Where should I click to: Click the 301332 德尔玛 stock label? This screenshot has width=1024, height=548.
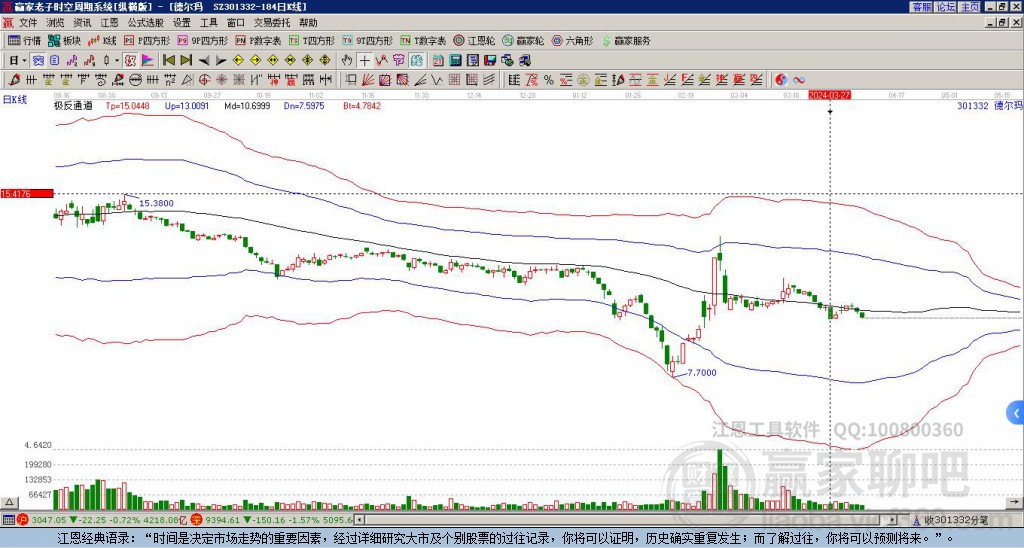click(x=988, y=105)
